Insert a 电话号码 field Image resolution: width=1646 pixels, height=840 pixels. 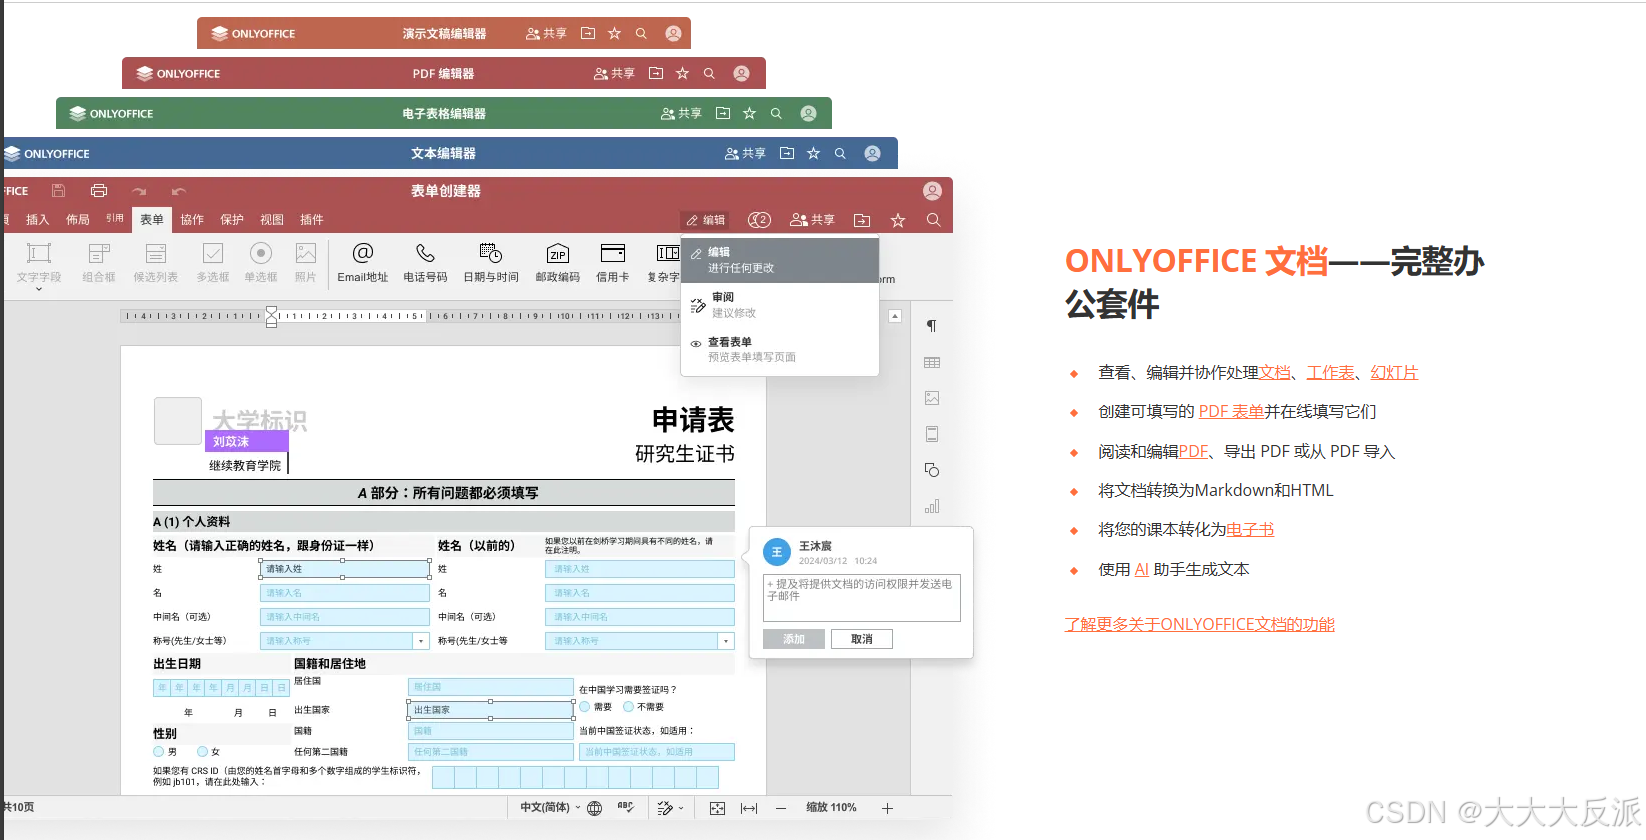click(x=425, y=262)
